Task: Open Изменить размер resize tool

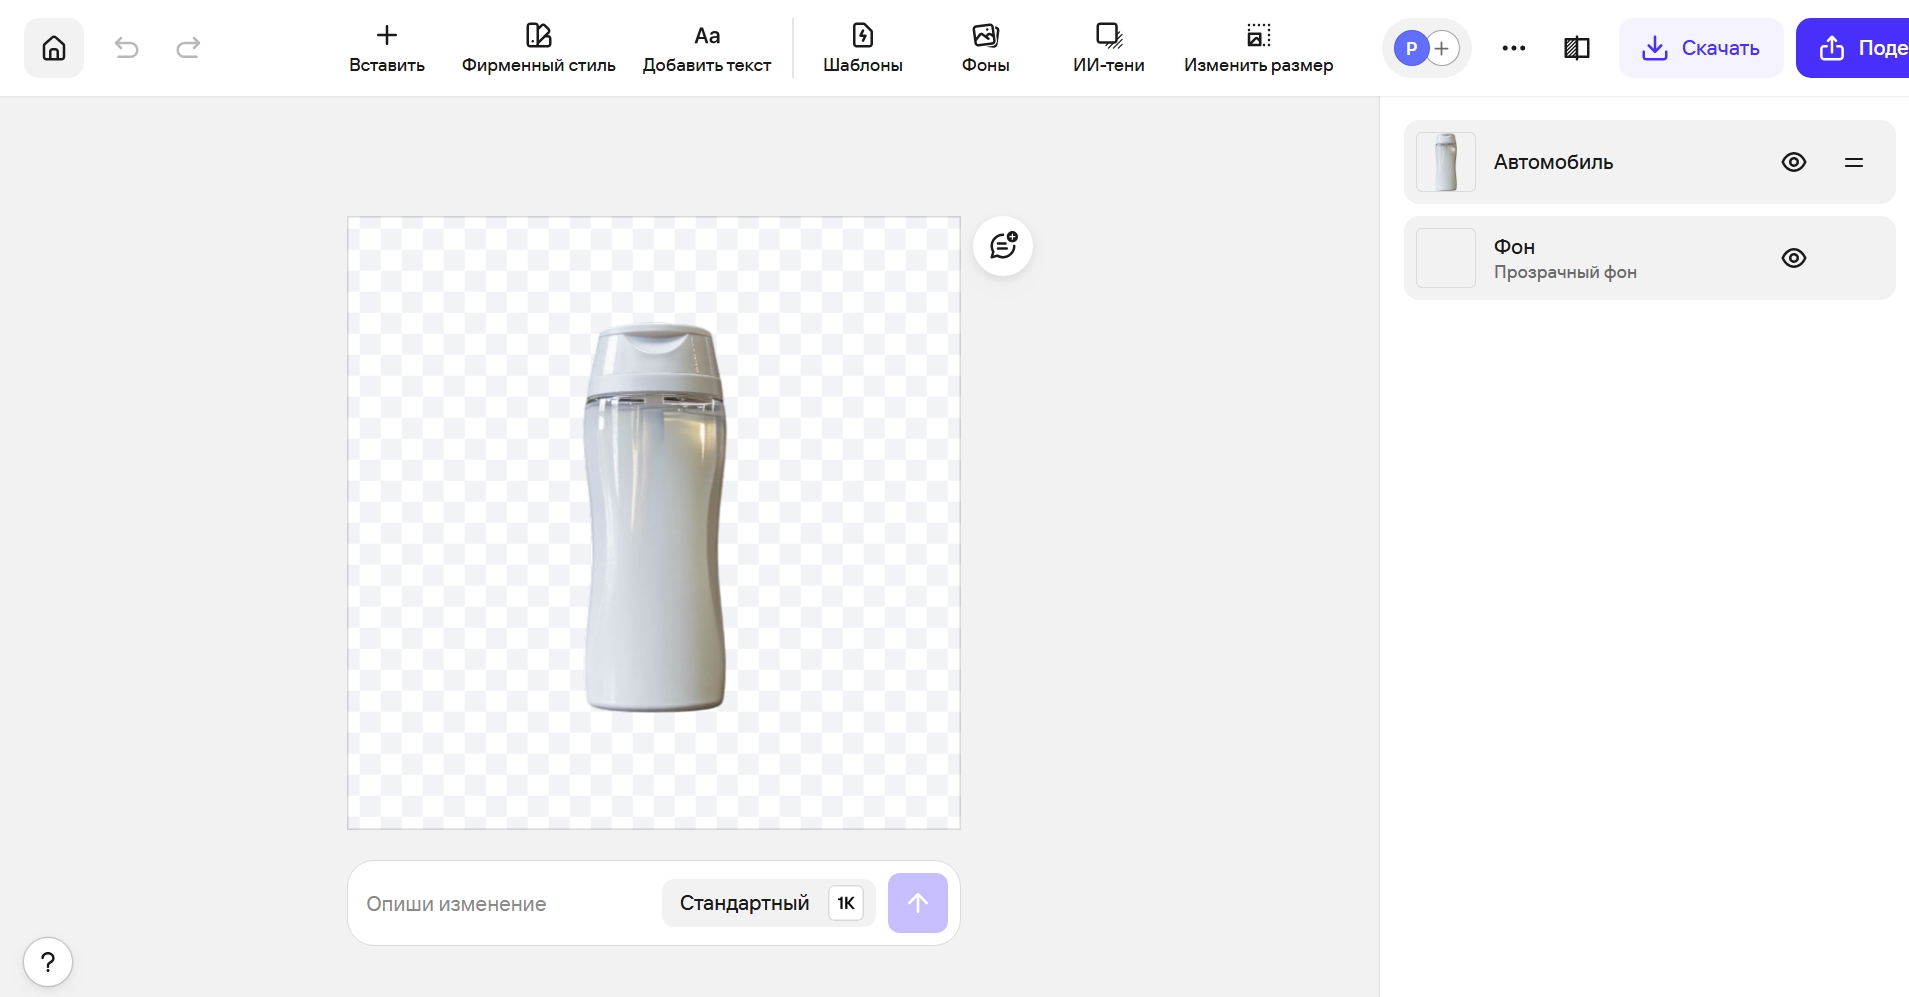Action: 1258,48
